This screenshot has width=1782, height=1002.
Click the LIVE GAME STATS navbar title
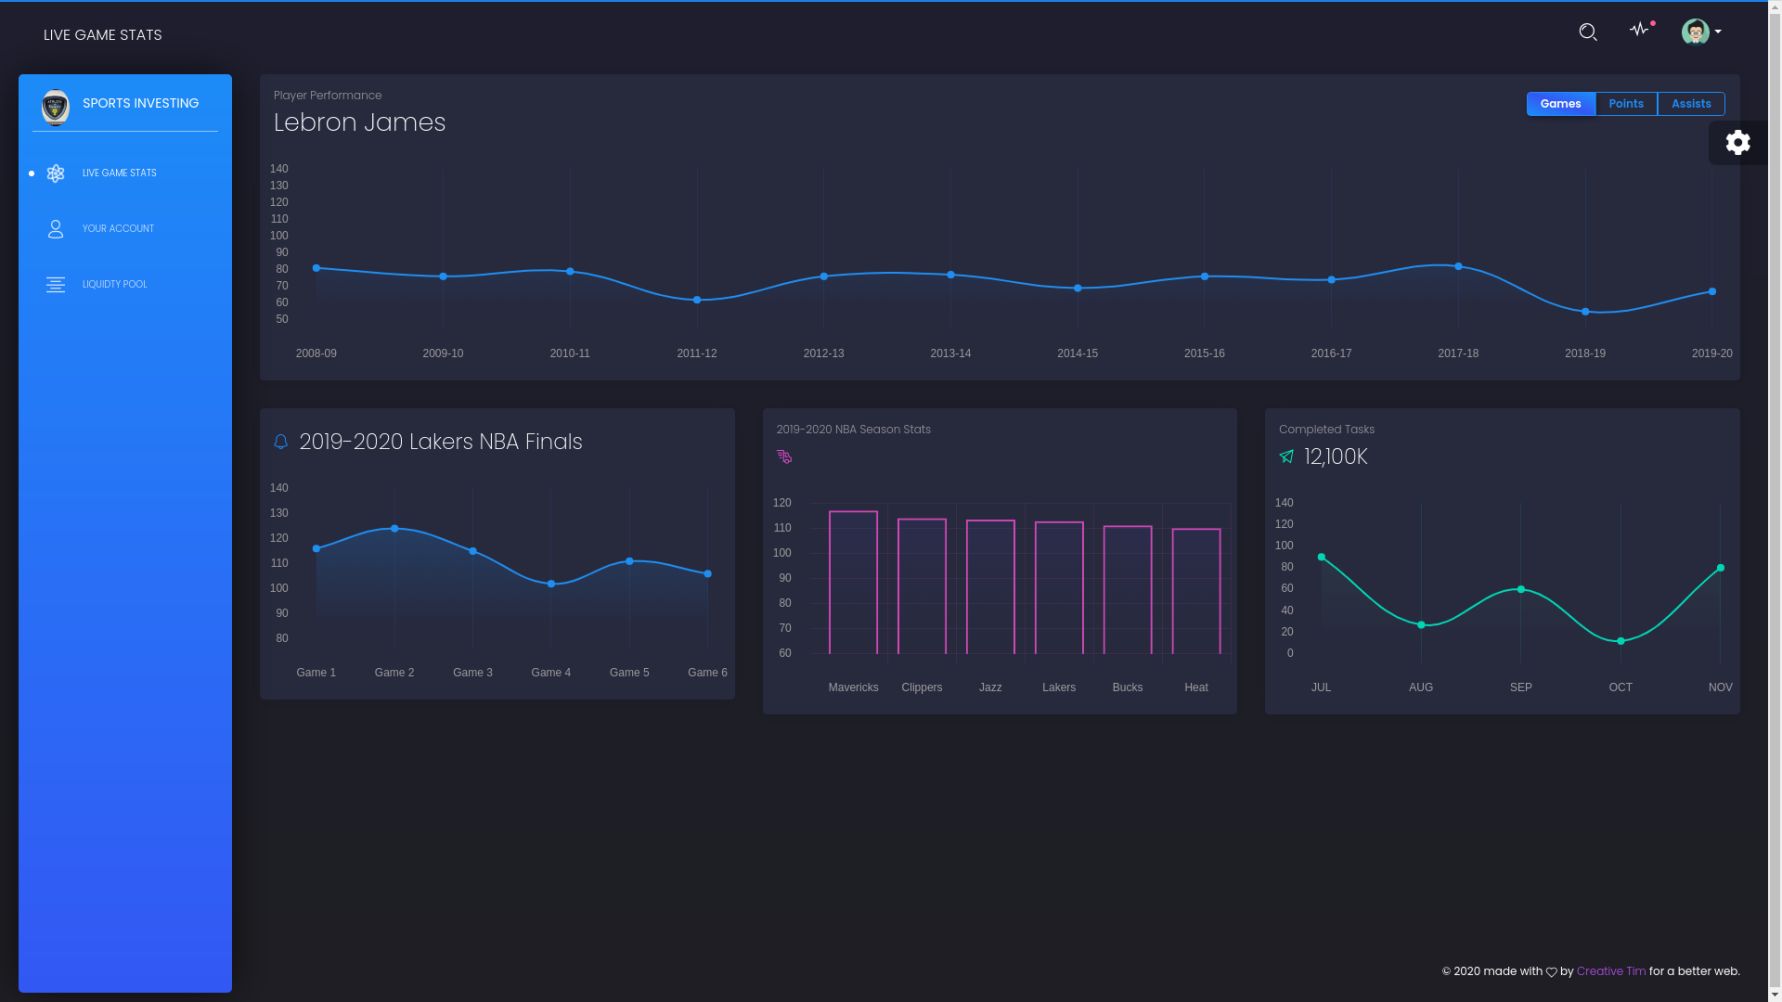click(x=103, y=35)
